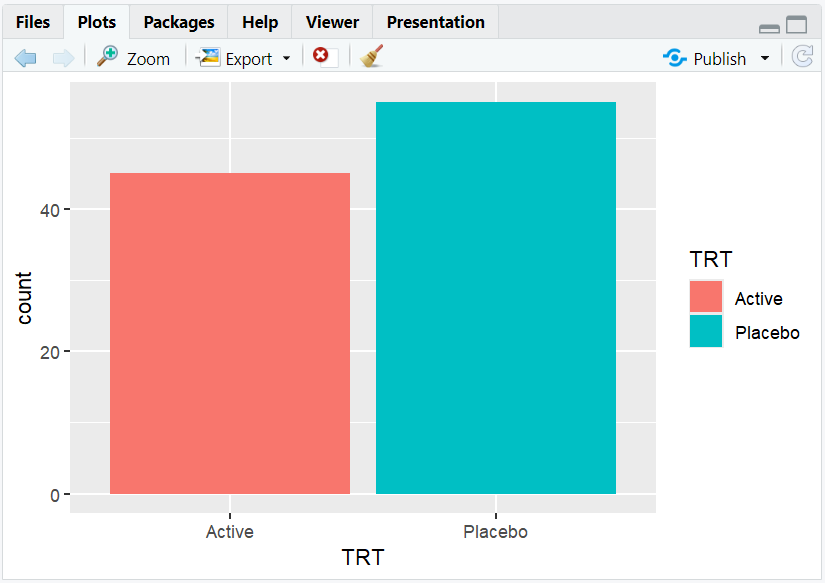Go to the previous plot arrow
This screenshot has height=583, width=825.
[x=26, y=58]
